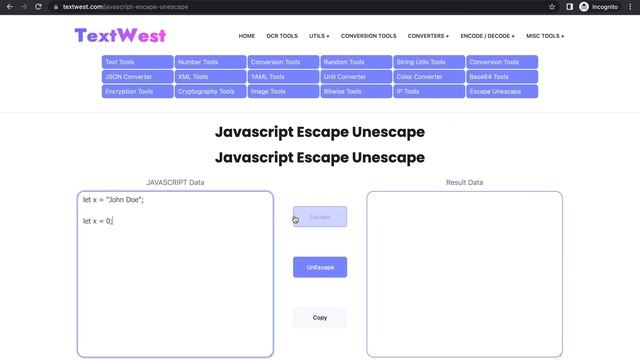Click the first Javascript Escape Unescape heading
Image resolution: width=640 pixels, height=360 pixels.
point(320,132)
